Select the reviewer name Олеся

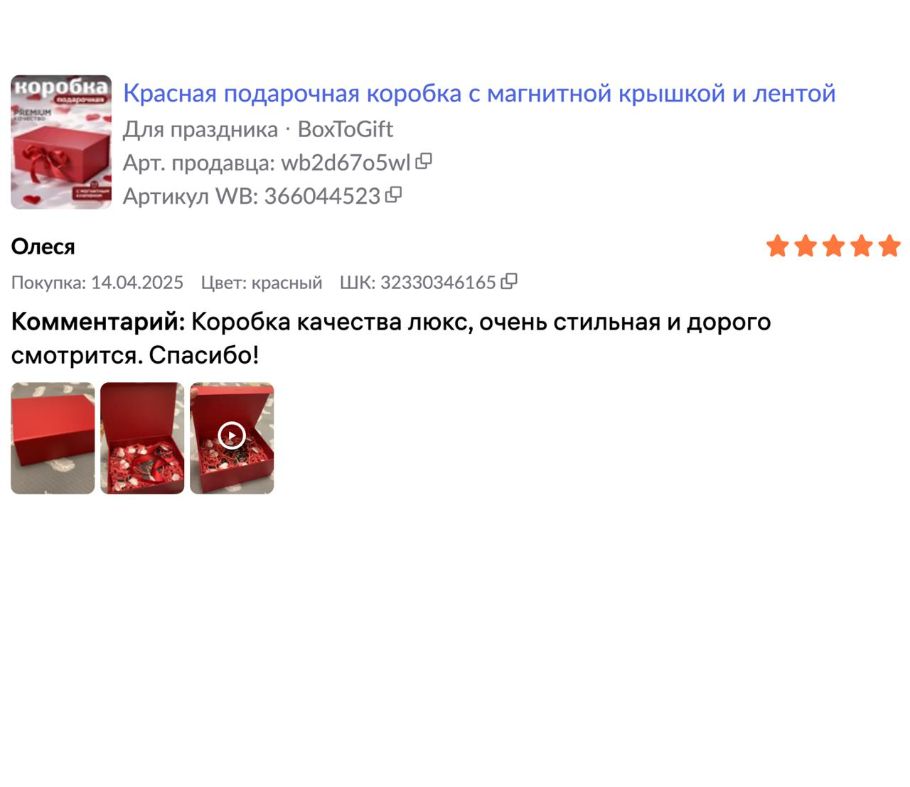pos(43,247)
